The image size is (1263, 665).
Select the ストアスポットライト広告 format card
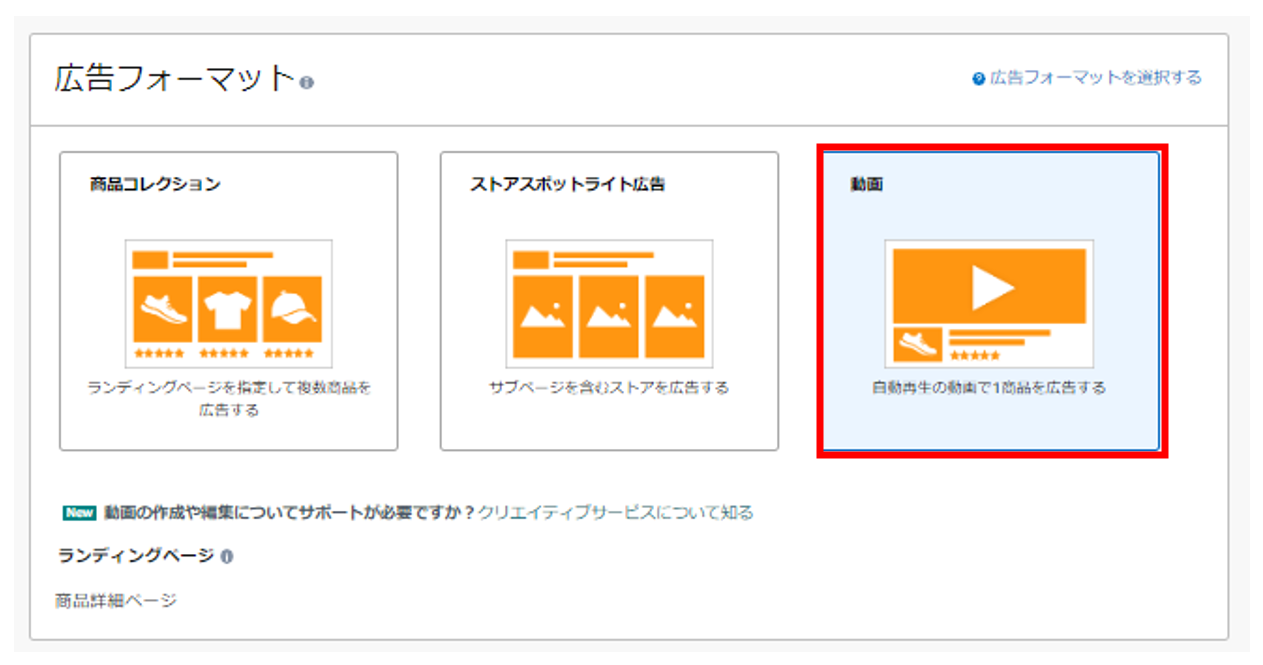pos(609,301)
